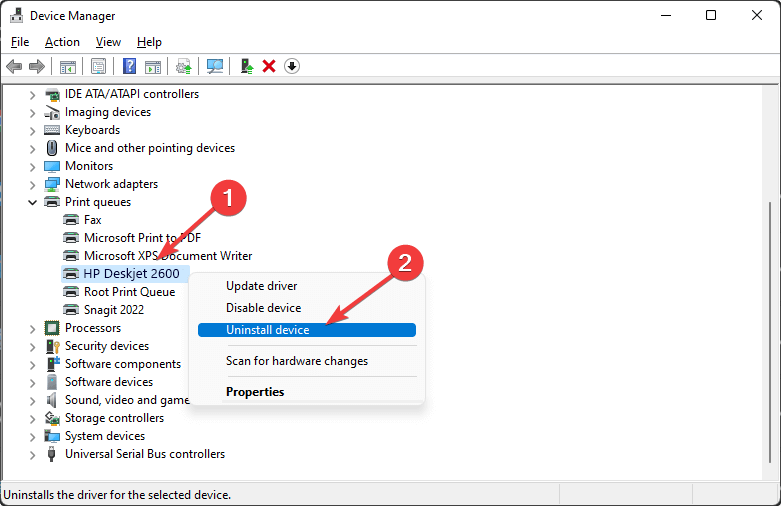Expand the System devices node
The image size is (781, 506).
tap(32, 437)
